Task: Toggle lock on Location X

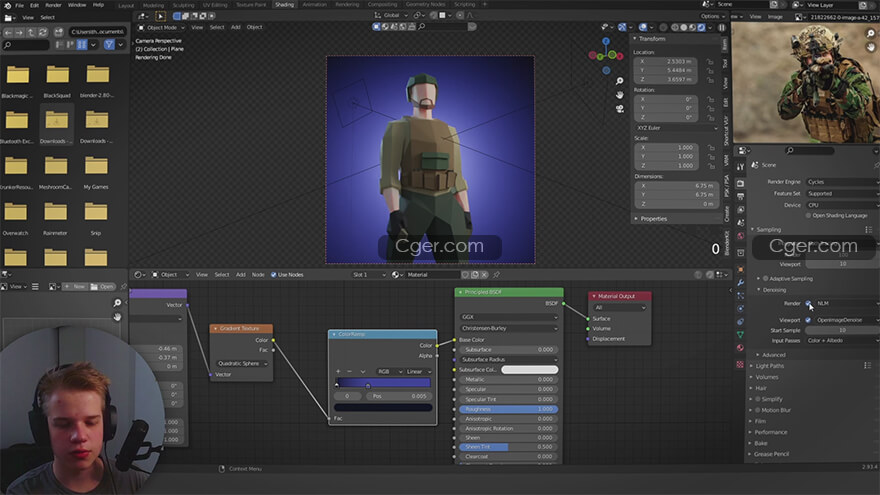Action: coord(710,61)
